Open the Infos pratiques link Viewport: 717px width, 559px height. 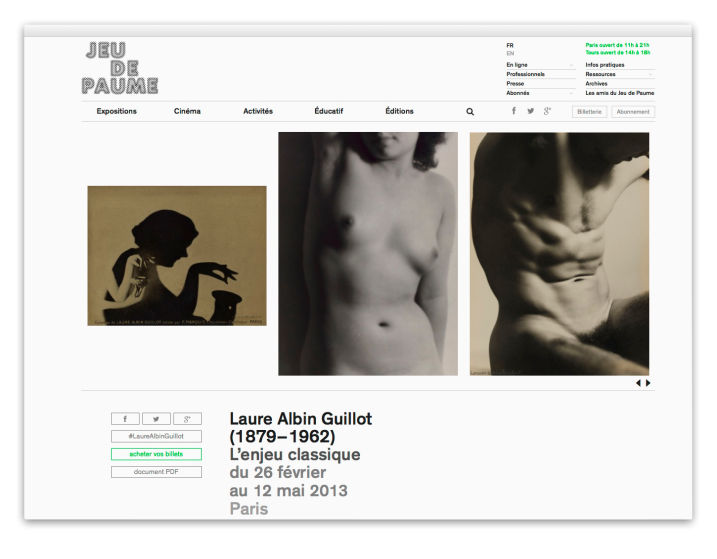click(605, 65)
